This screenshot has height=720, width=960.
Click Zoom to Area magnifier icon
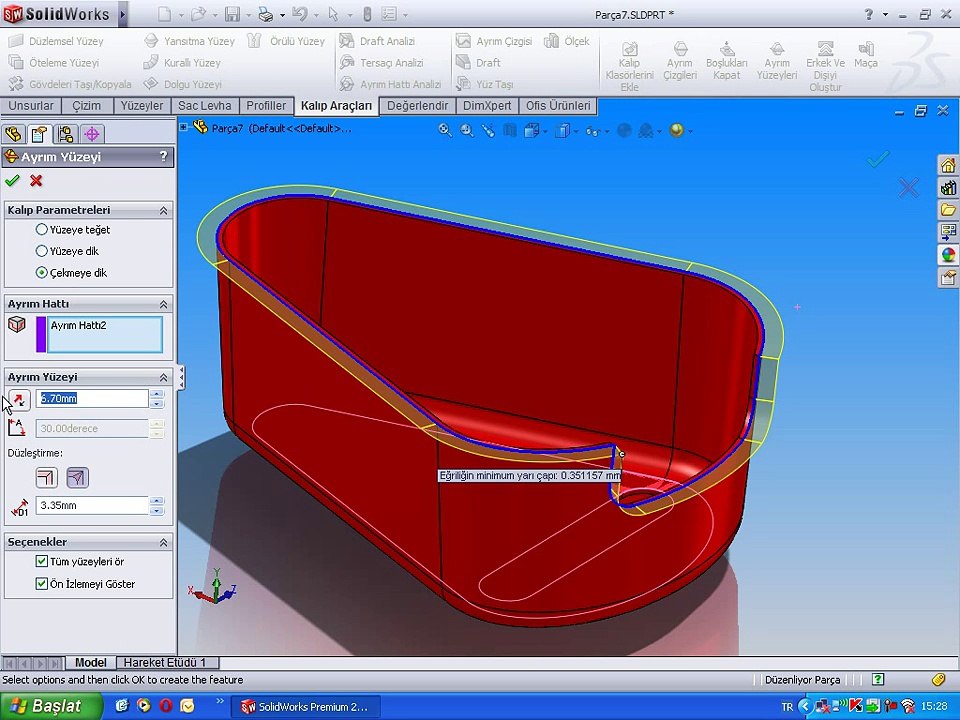[x=467, y=130]
